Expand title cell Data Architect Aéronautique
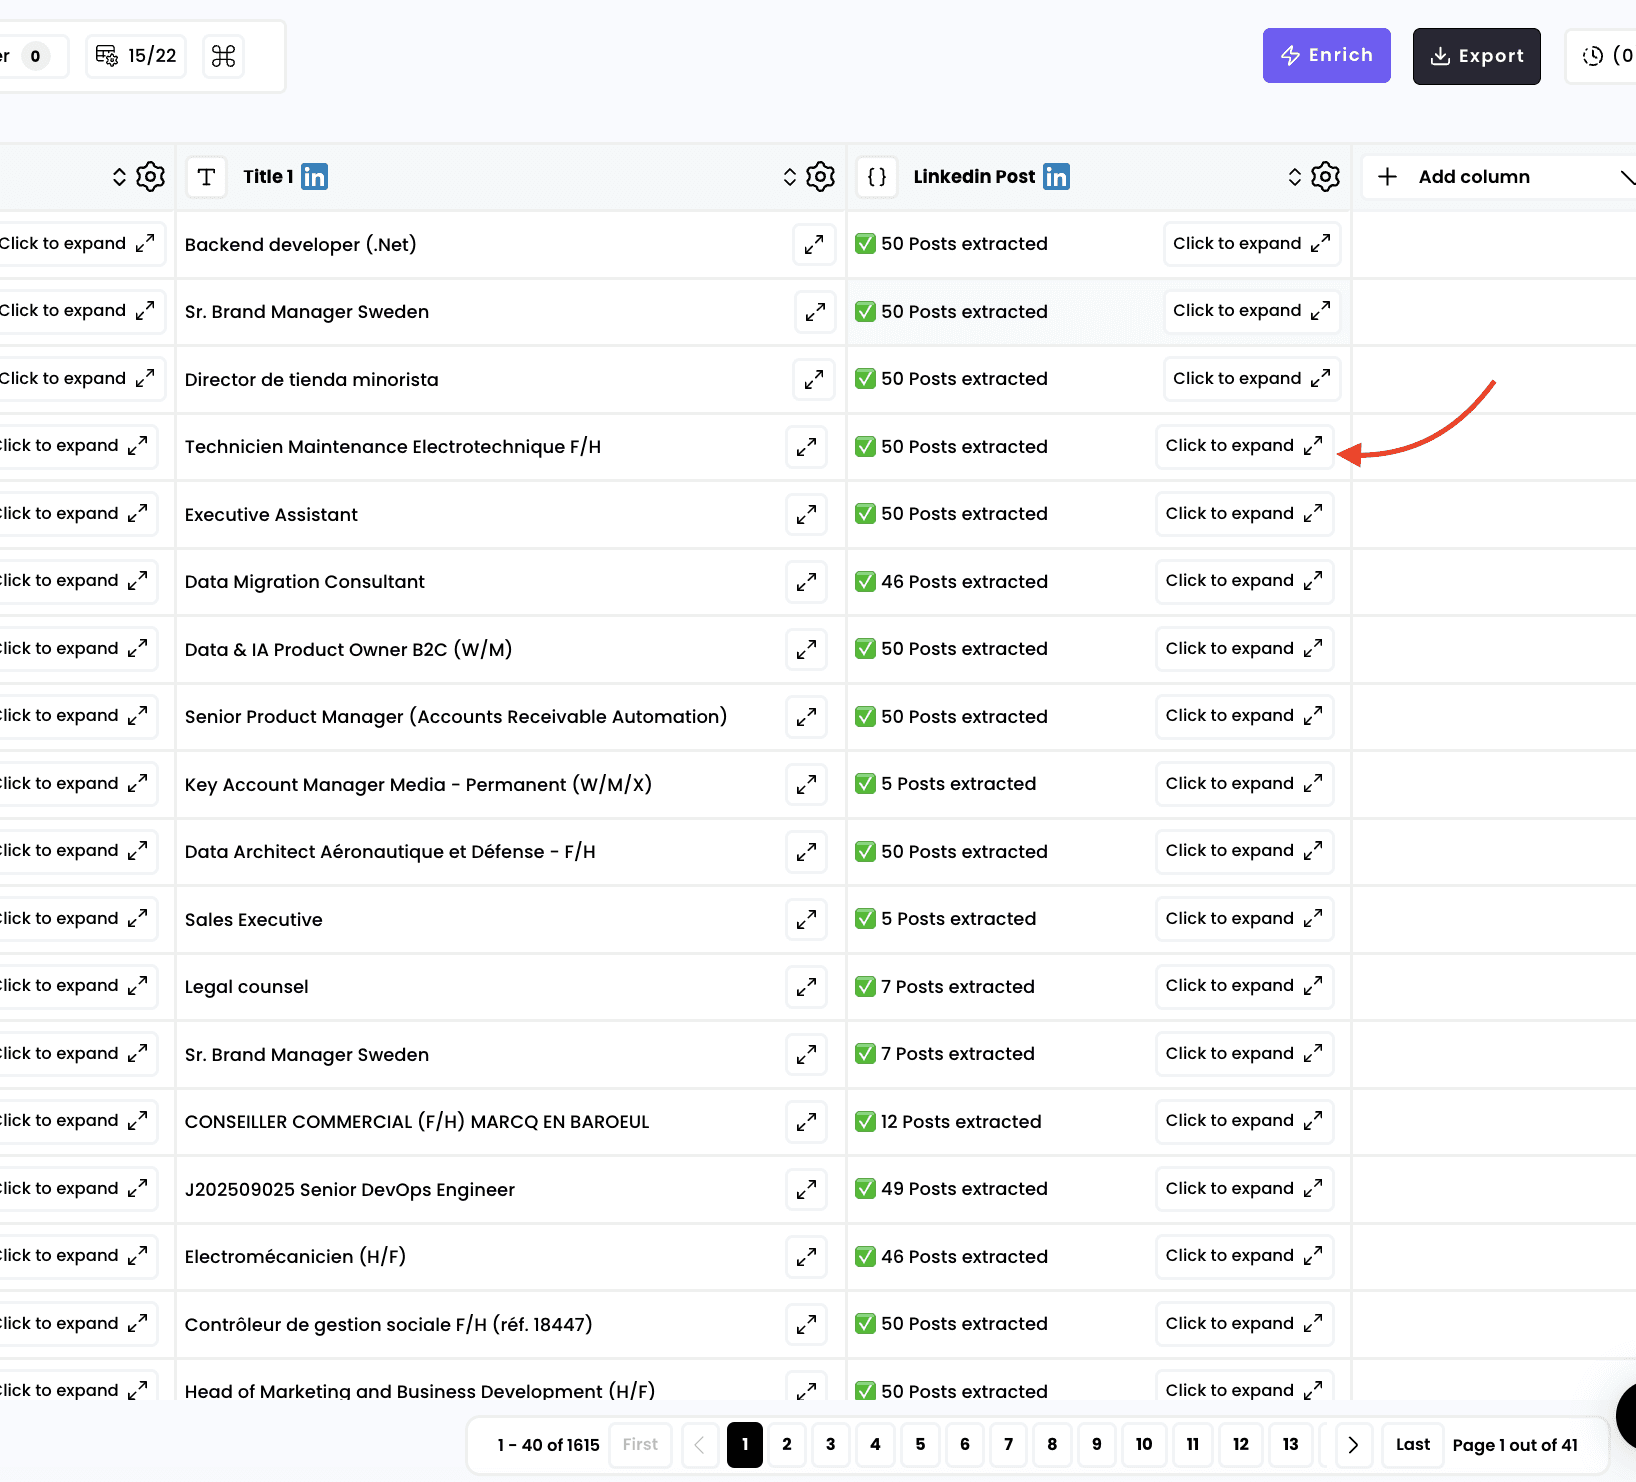1636x1482 pixels. [806, 852]
